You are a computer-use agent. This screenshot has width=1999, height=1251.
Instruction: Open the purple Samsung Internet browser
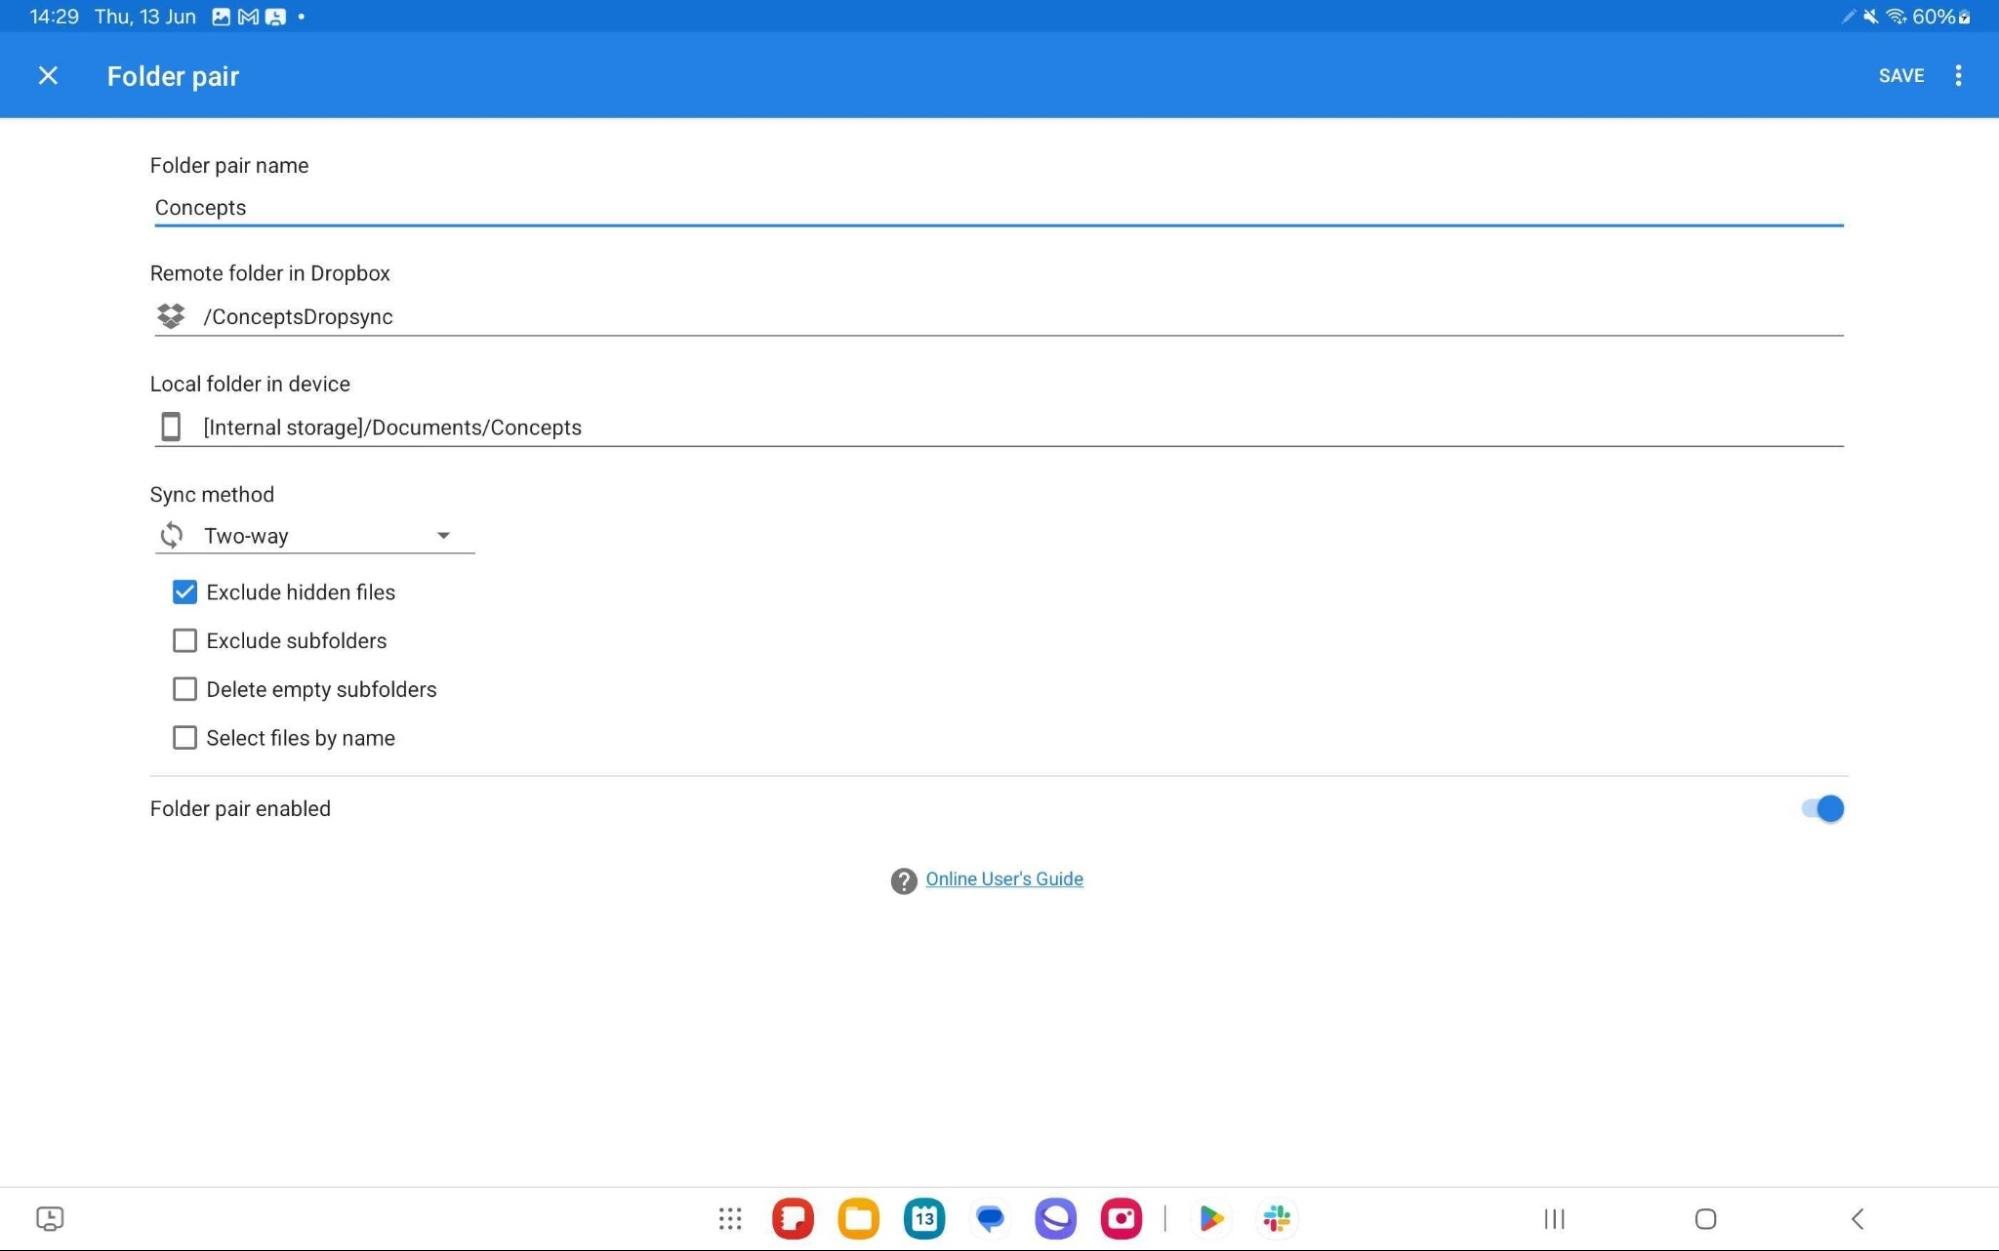1056,1218
